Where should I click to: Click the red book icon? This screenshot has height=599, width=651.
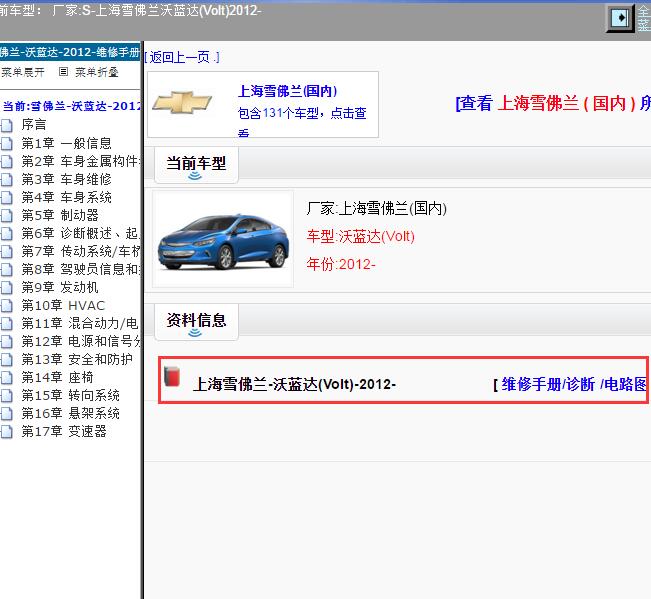pos(172,377)
